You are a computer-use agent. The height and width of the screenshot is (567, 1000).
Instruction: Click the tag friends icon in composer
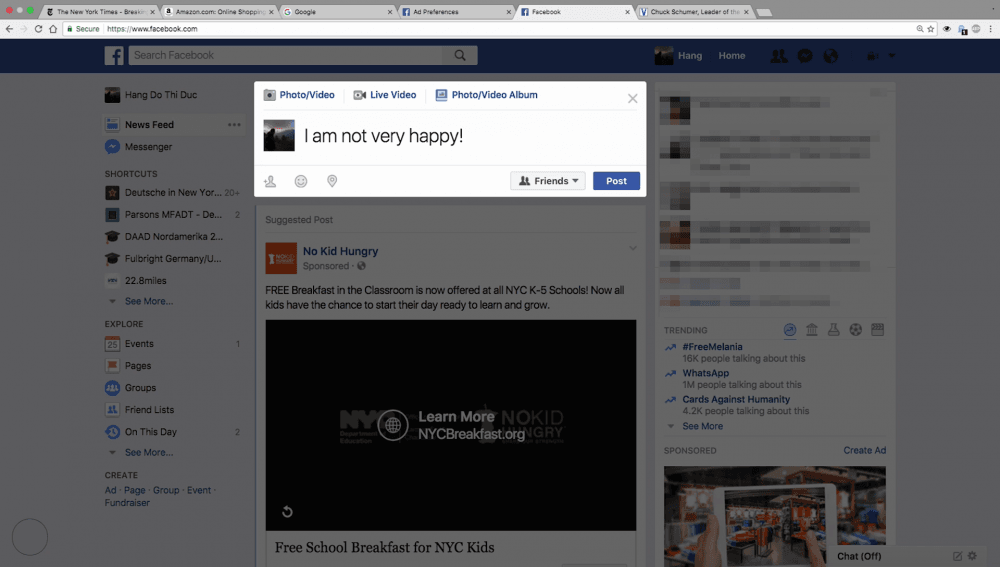[270, 181]
